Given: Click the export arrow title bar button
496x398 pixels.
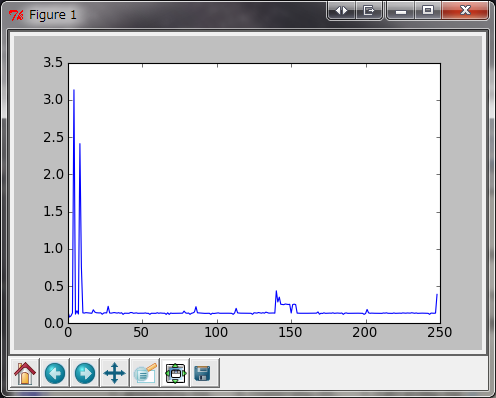Looking at the screenshot, I should point(369,11).
